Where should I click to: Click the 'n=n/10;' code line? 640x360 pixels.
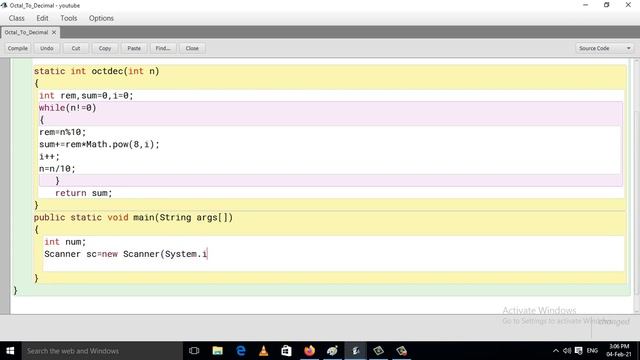57,169
